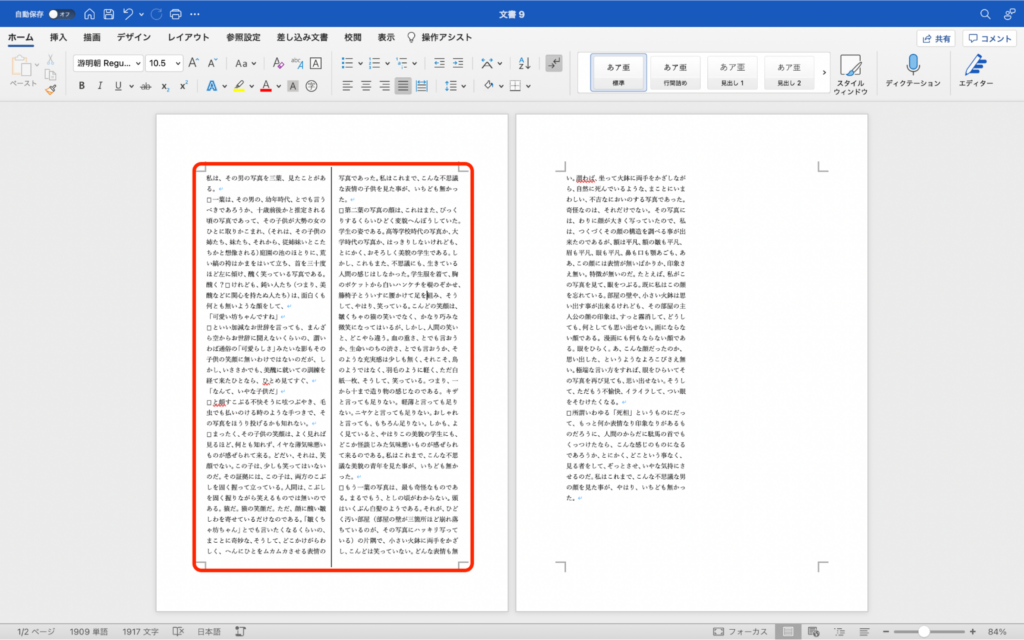Click the search magnifier icon
The width and height of the screenshot is (1024, 640).
coord(985,14)
